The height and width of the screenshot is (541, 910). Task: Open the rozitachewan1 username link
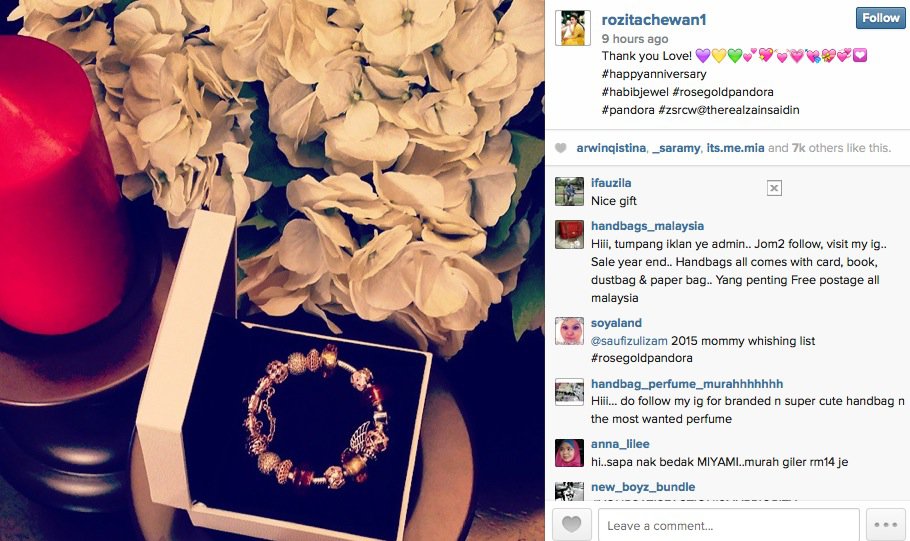[x=654, y=20]
